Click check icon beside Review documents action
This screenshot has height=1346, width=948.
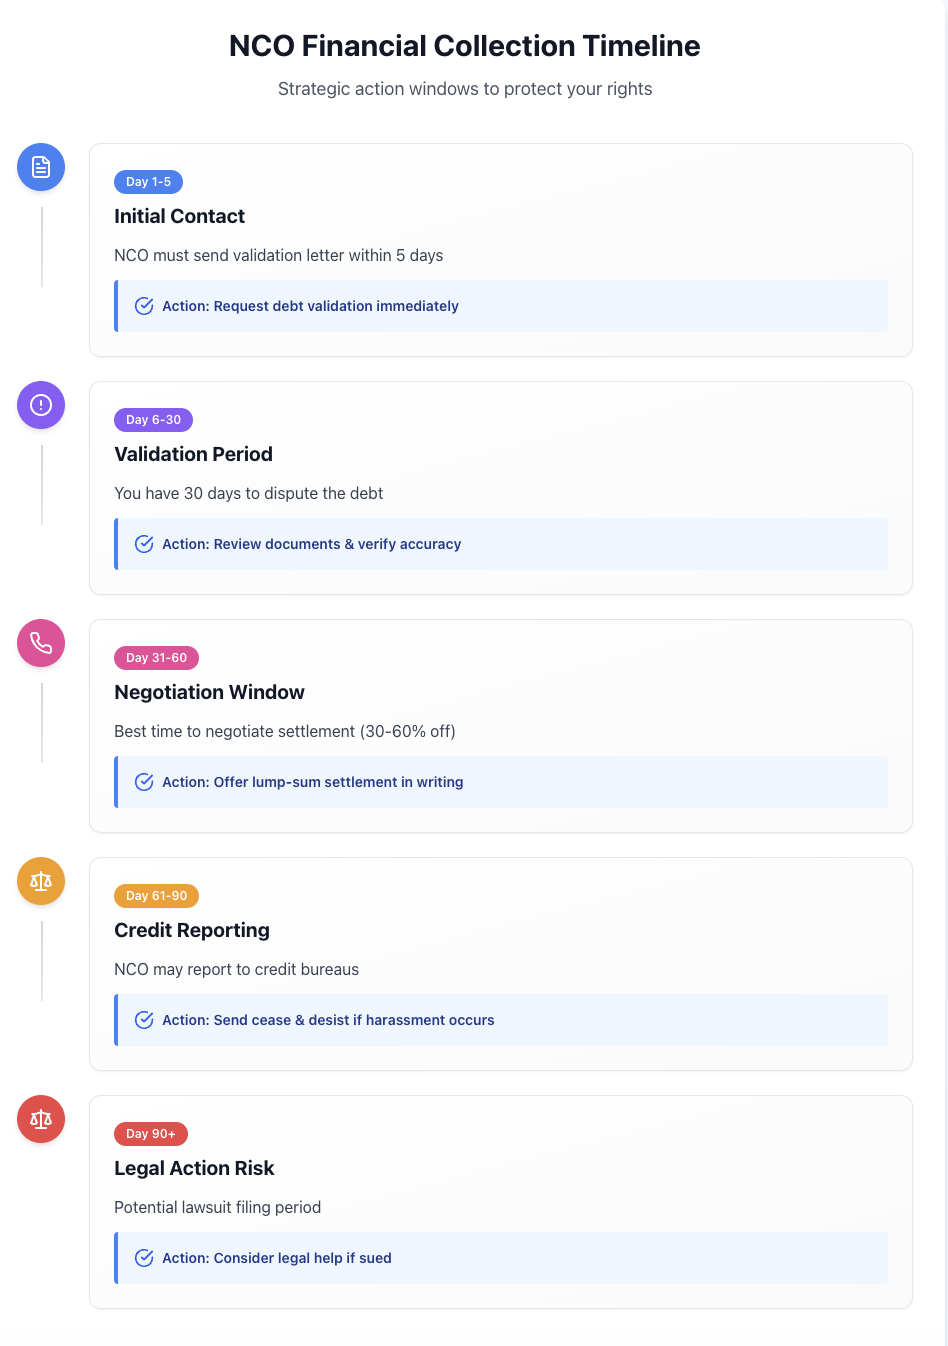tap(144, 544)
